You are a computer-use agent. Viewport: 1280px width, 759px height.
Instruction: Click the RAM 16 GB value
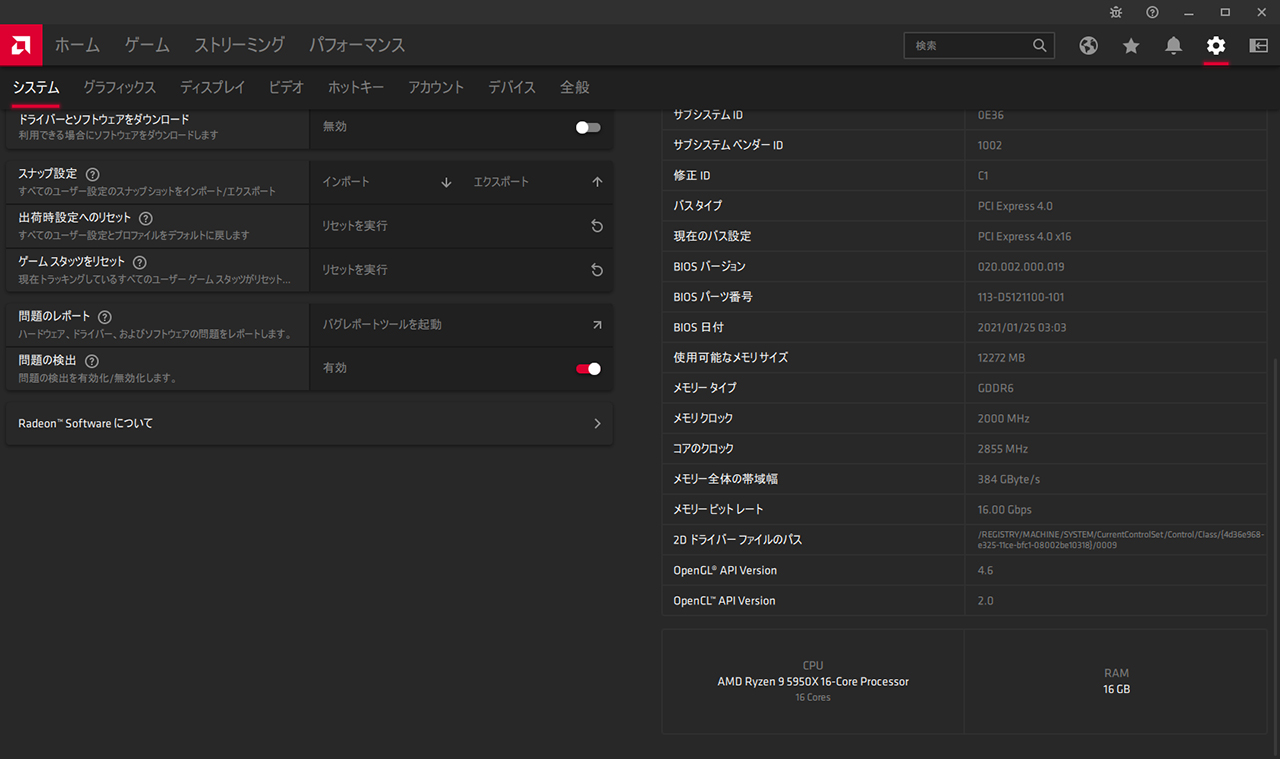(1116, 690)
